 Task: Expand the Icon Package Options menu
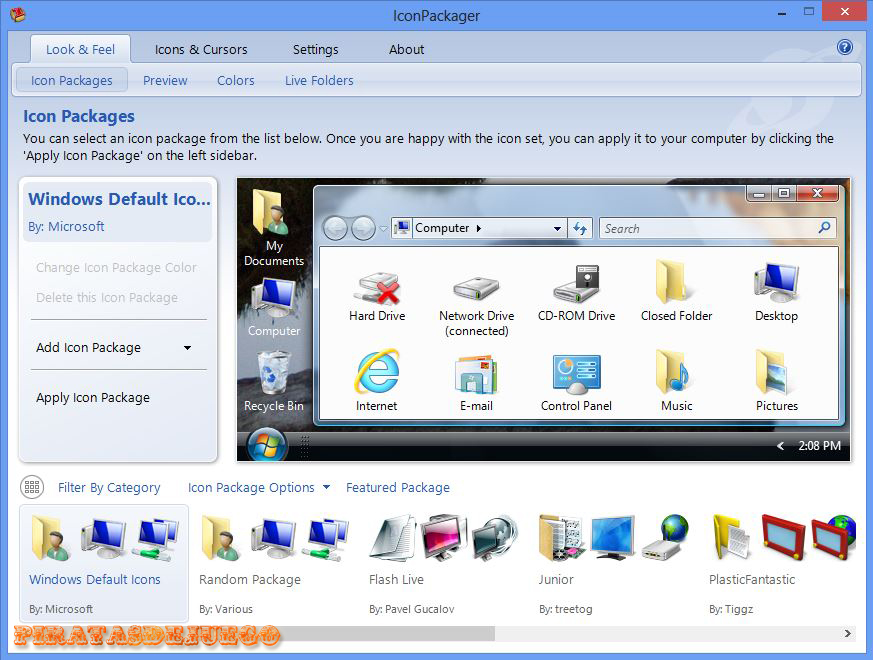tap(259, 487)
